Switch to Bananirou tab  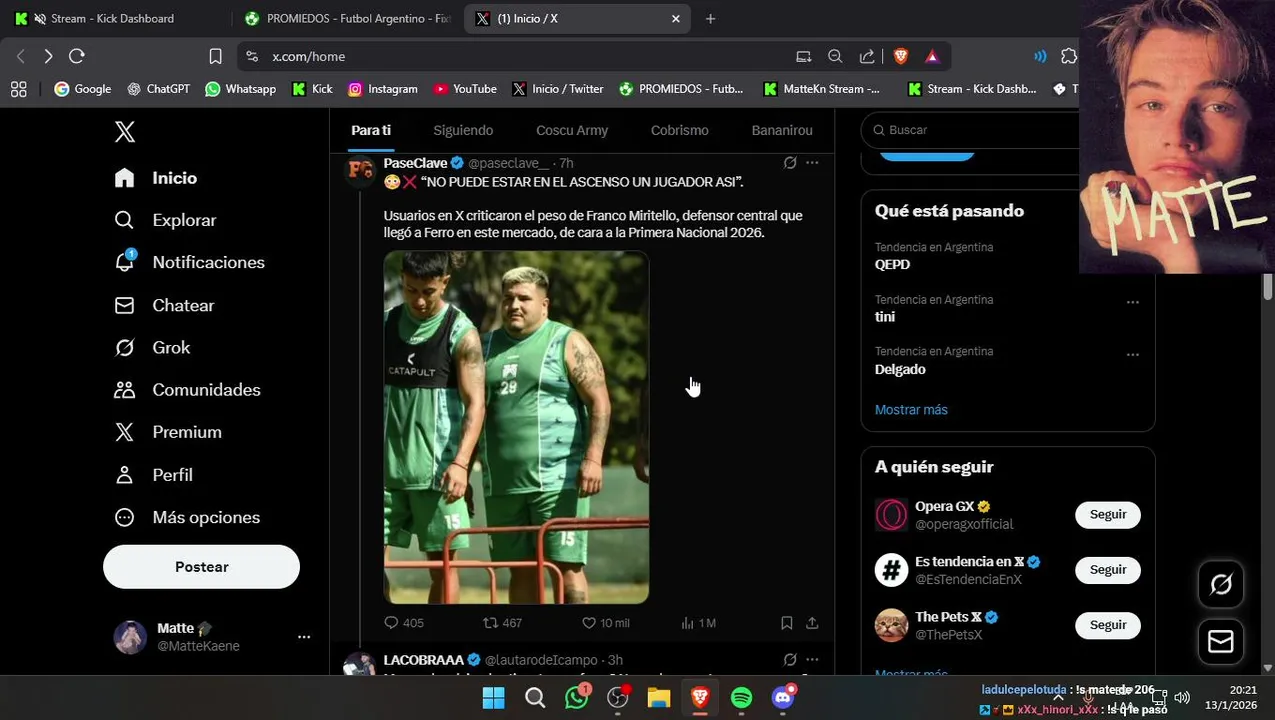782,130
